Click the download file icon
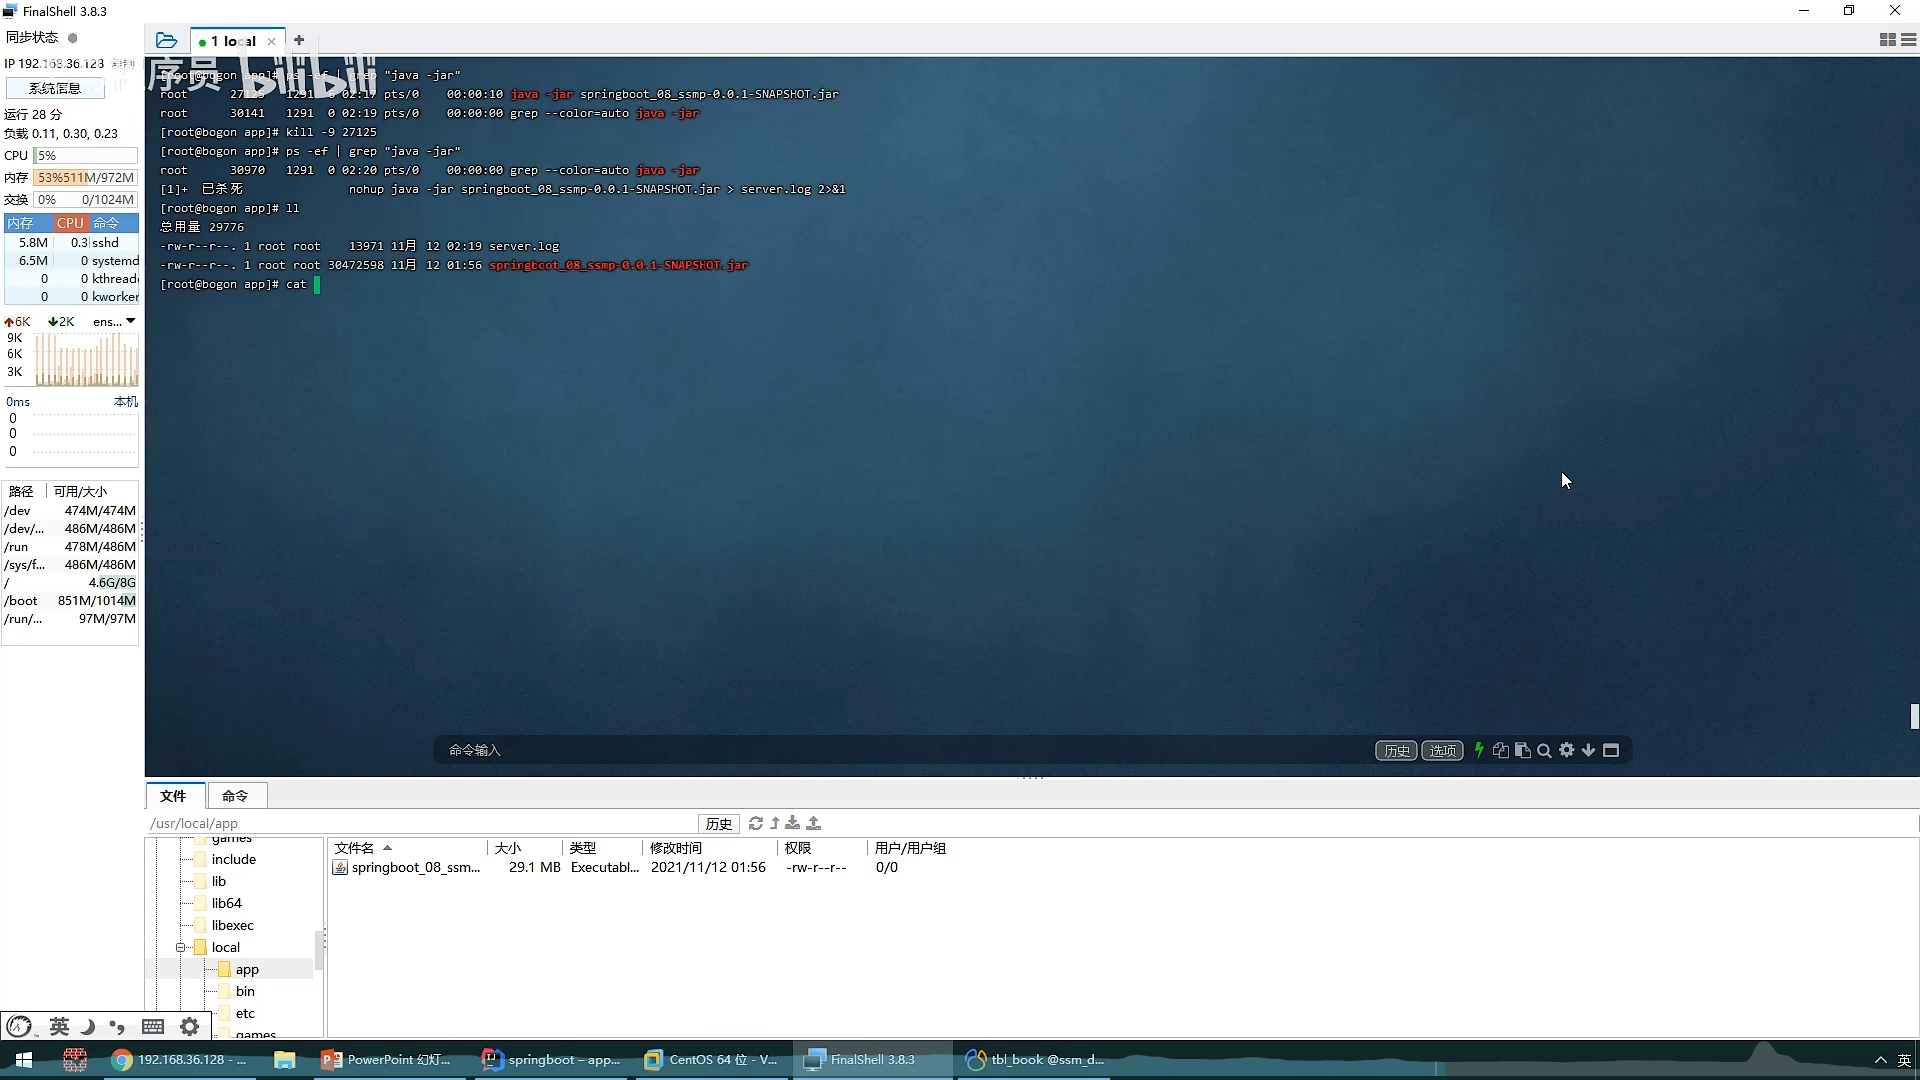This screenshot has height=1080, width=1920. [x=793, y=823]
